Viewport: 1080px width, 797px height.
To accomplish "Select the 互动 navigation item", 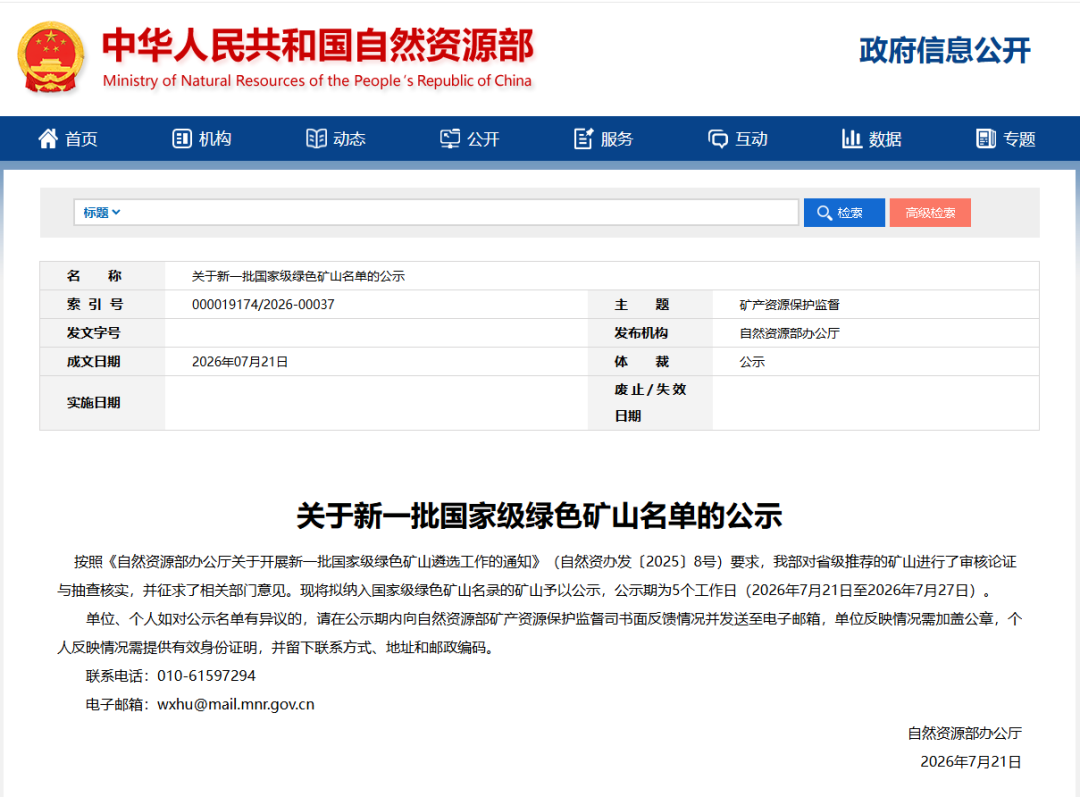I will [x=737, y=138].
